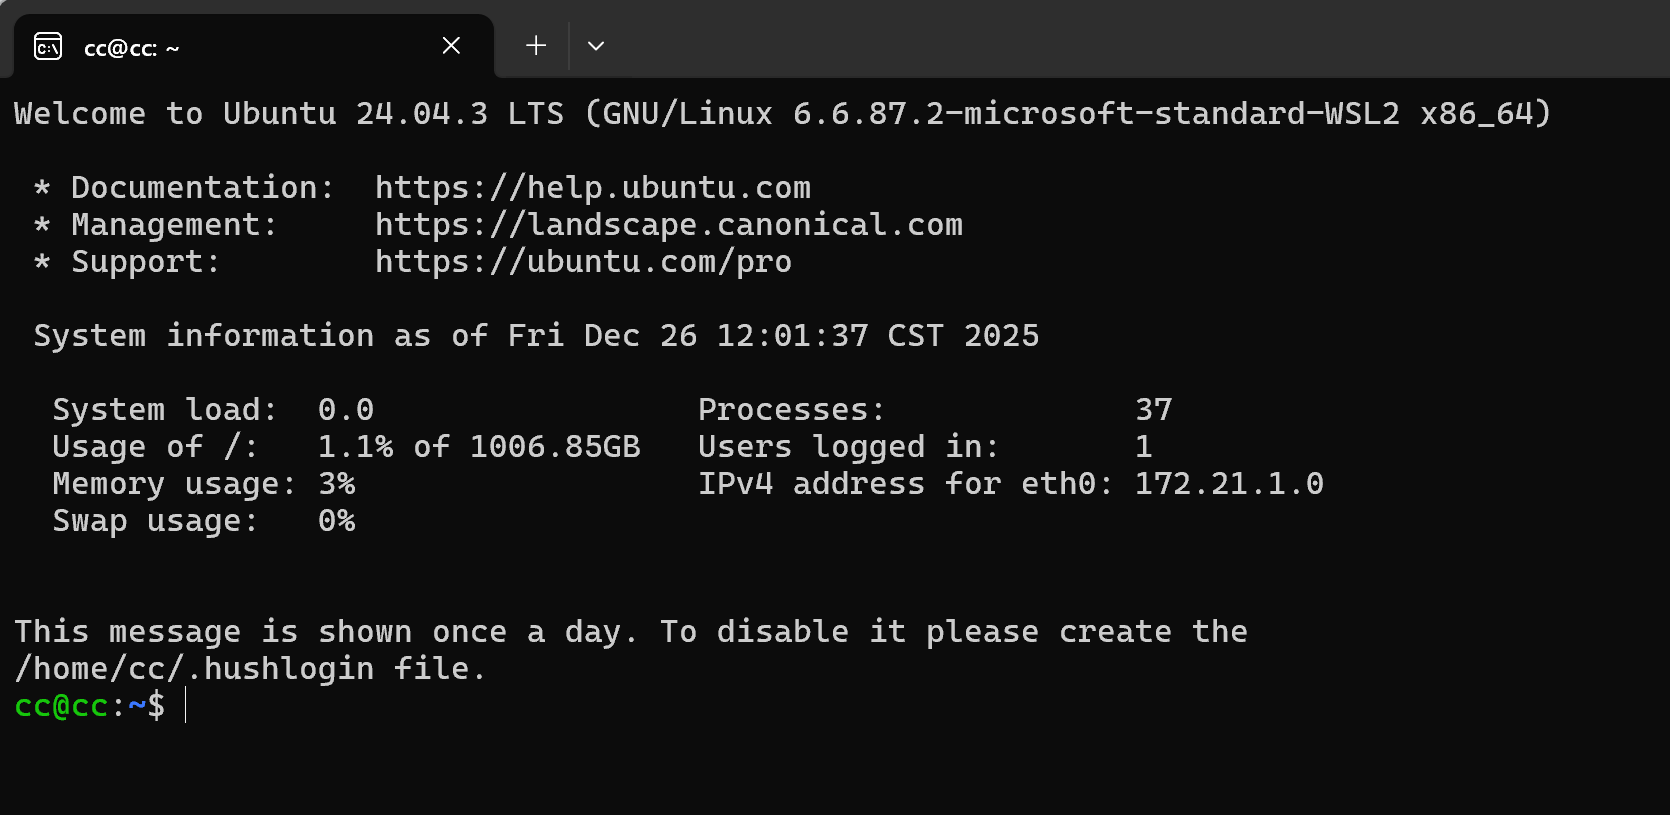1670x815 pixels.
Task: Follow the https://ubuntu.com/pro link
Action: (583, 262)
